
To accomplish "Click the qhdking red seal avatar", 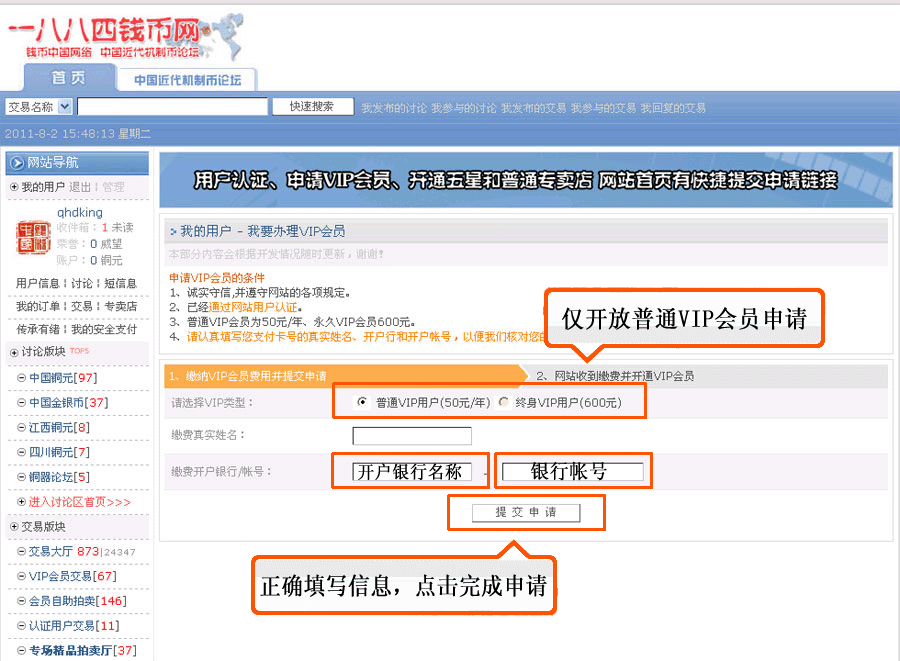I will click(x=32, y=237).
